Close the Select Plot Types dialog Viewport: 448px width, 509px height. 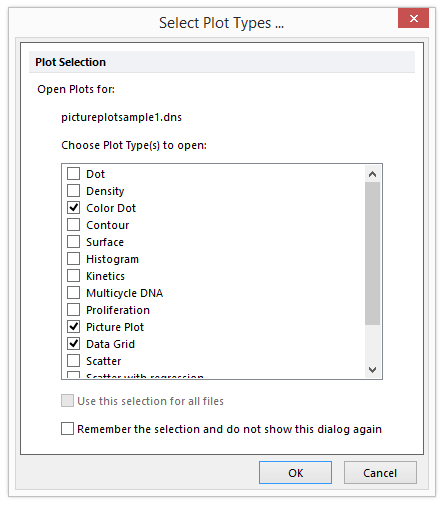point(413,18)
